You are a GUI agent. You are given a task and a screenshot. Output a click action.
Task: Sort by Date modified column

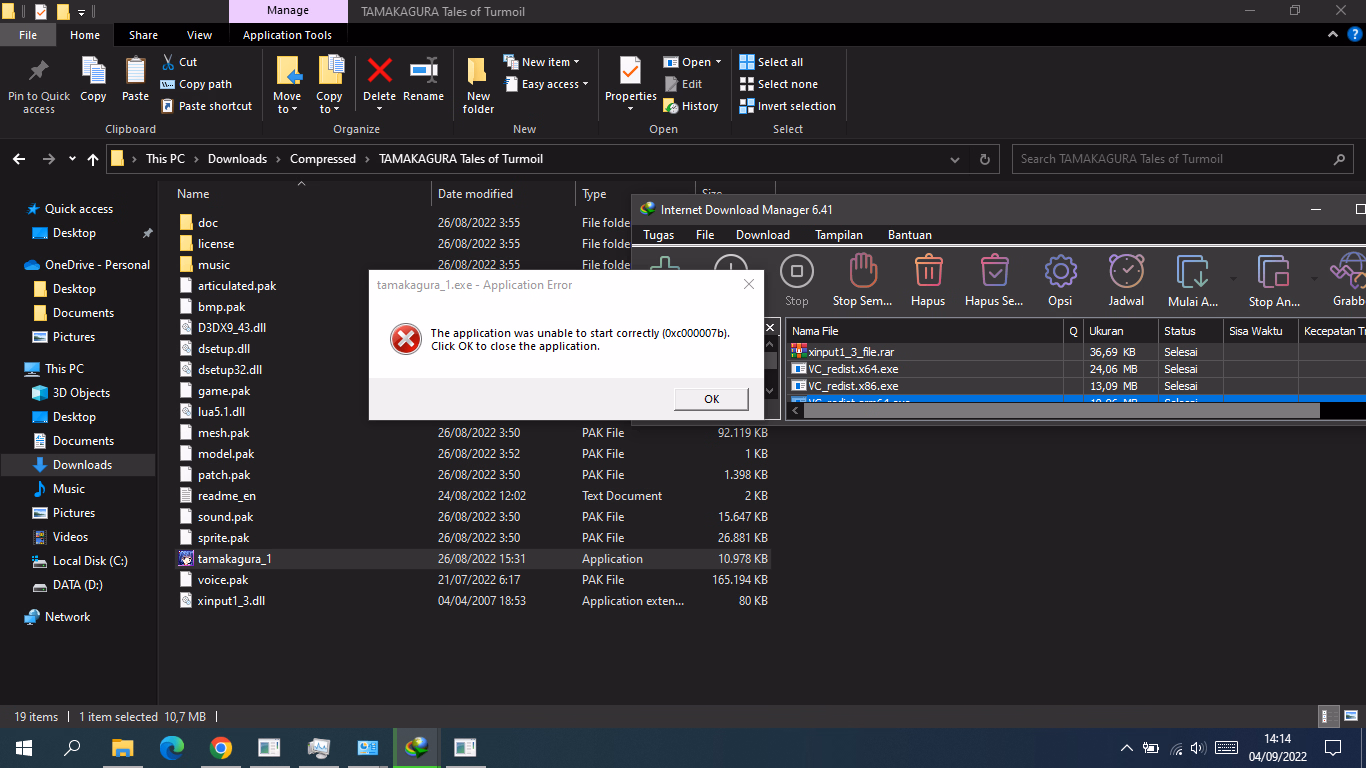coord(475,194)
